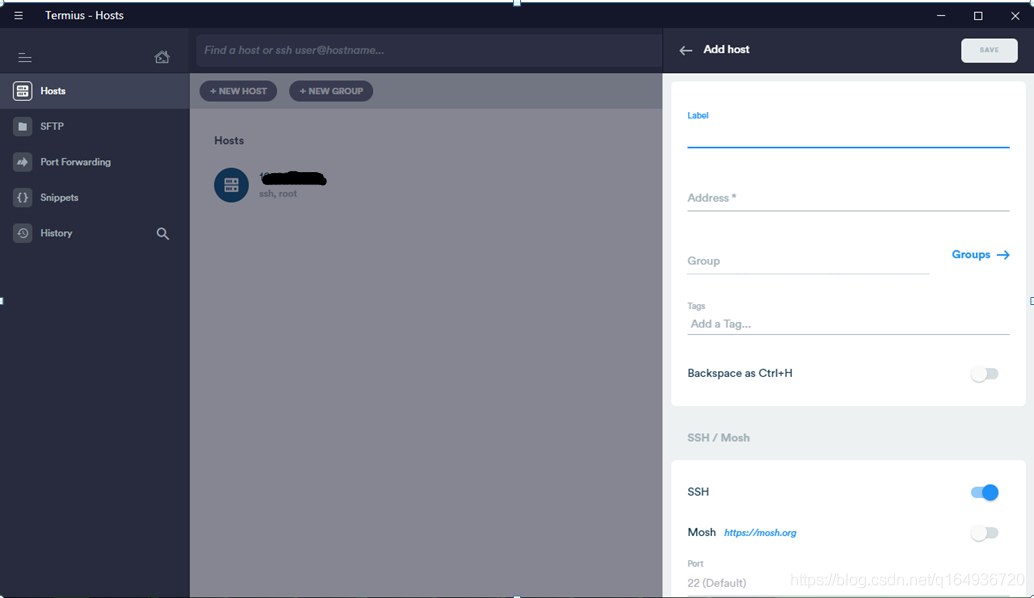Open the Snippets section
The width and height of the screenshot is (1034, 598).
94,197
